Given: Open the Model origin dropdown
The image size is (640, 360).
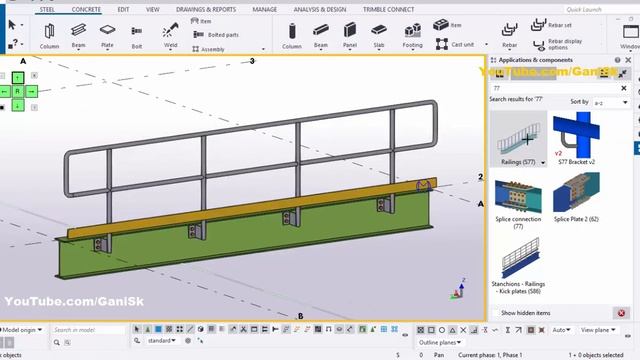Looking at the screenshot, I should coord(22,329).
